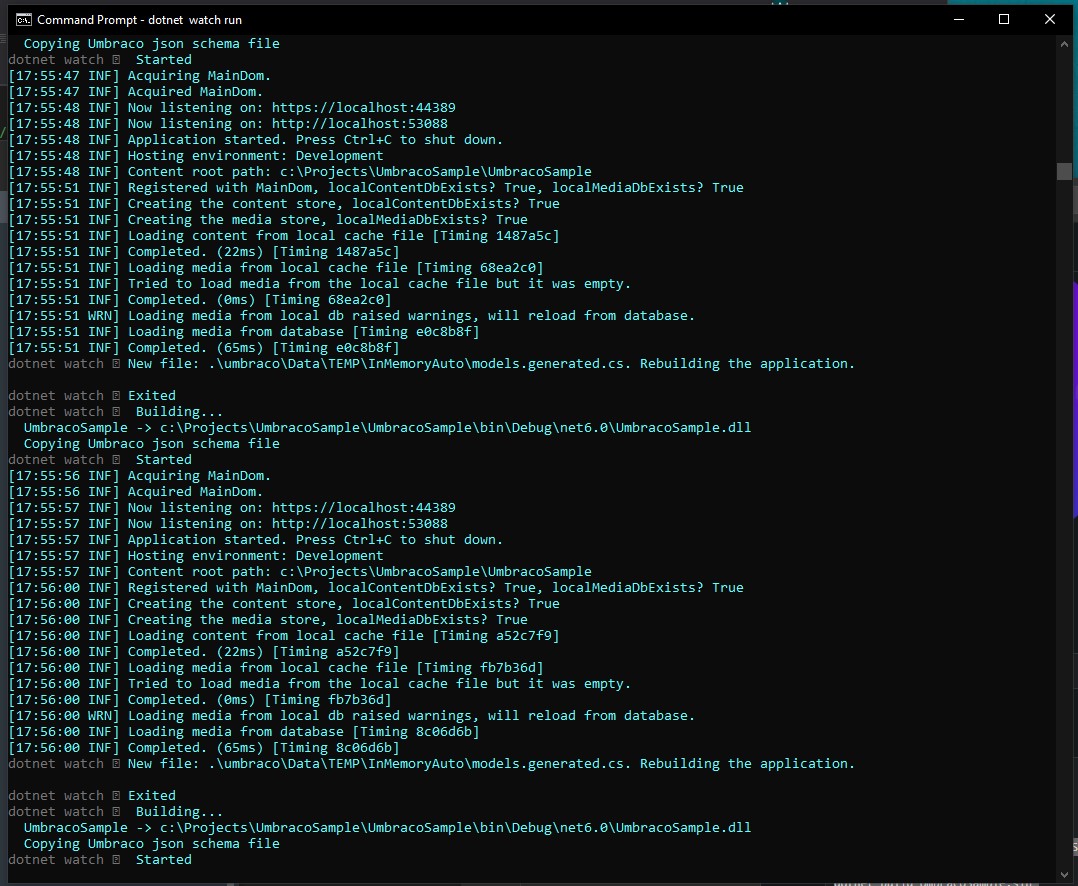The width and height of the screenshot is (1078, 886).
Task: Click 'Loading media from database [Timing e0c8b8f]'
Action: pos(303,331)
